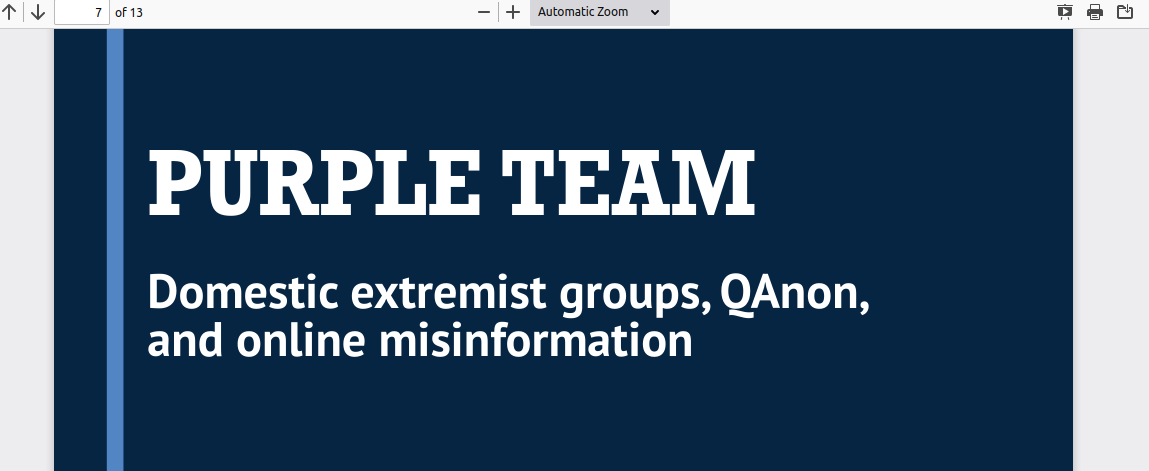
Task: Open the Automatic Zoom dropdown
Action: (x=599, y=12)
